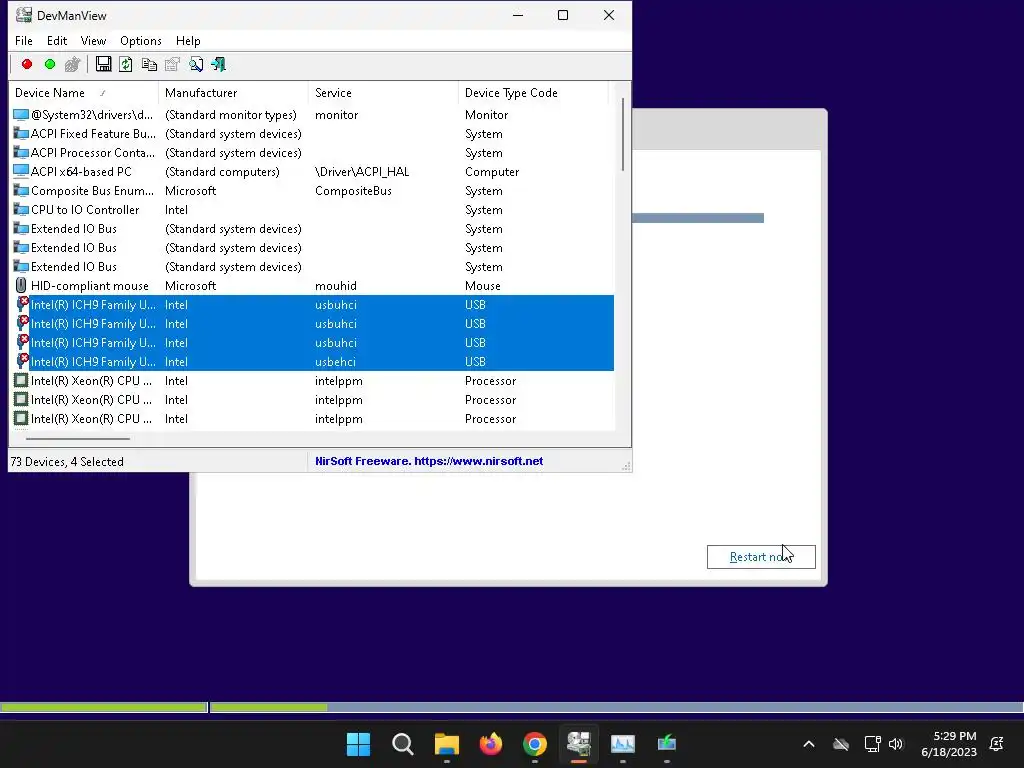The image size is (1024, 768).
Task: Select the ACPI Processor Conta... row
Action: [x=312, y=153]
